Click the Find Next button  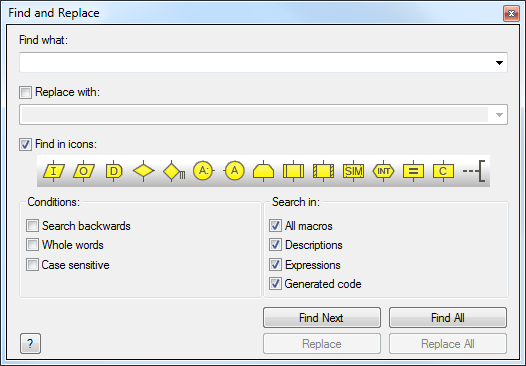pyautogui.click(x=322, y=317)
